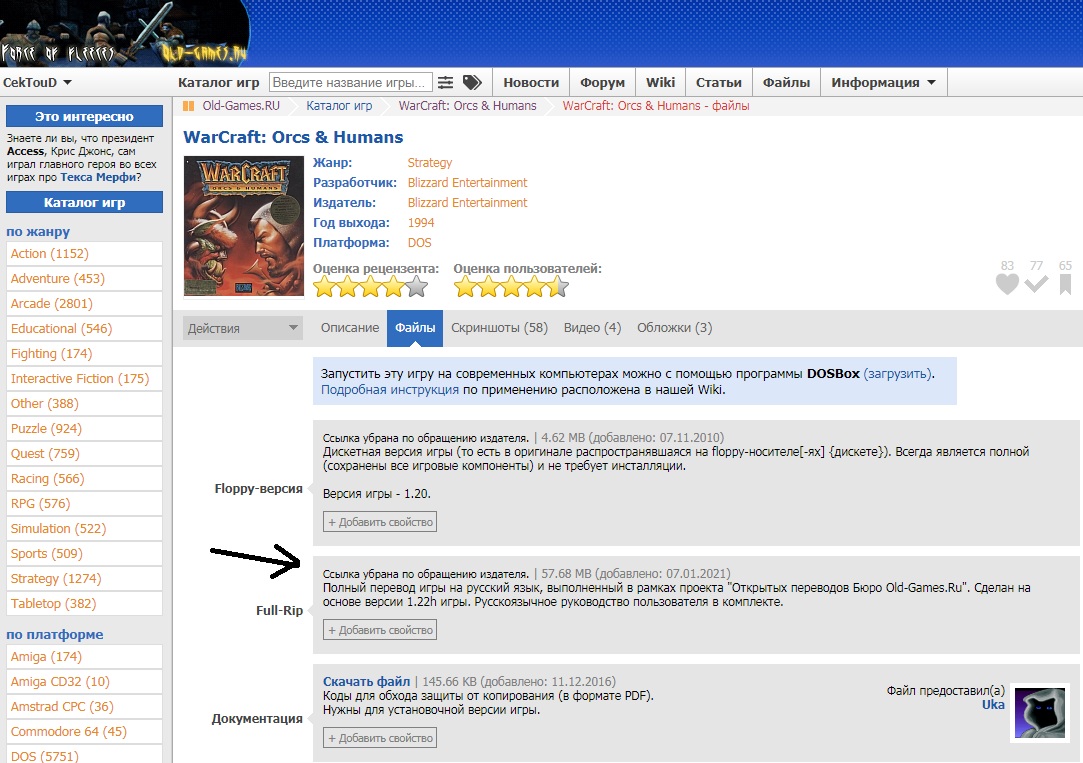The image size is (1083, 763).
Task: Open Simulation (522) genre category
Action: (x=84, y=528)
